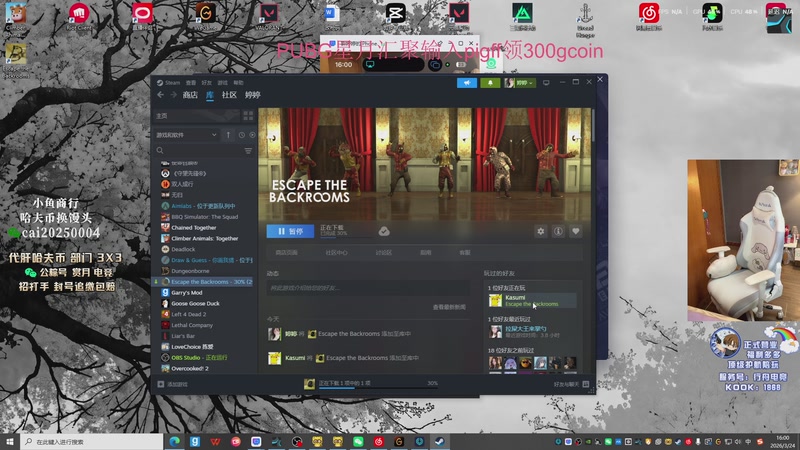Open 查看最新新闻 latest news link
800x450 pixels.
click(449, 307)
